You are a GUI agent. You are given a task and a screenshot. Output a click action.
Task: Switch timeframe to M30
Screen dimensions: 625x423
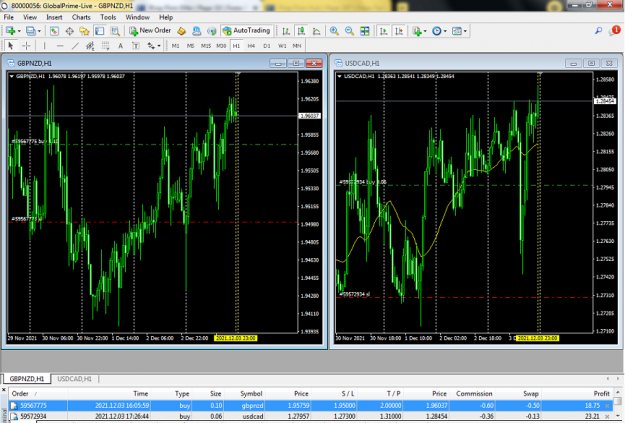tap(221, 46)
